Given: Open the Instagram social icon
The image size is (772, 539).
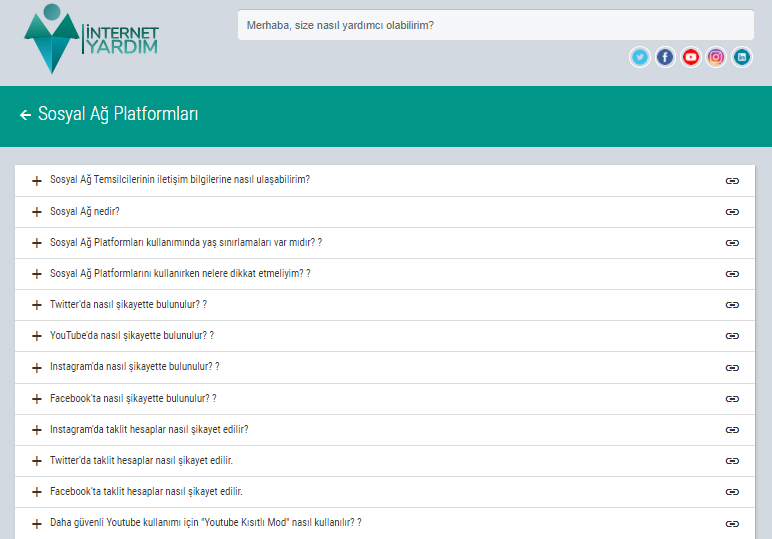Looking at the screenshot, I should [x=716, y=58].
